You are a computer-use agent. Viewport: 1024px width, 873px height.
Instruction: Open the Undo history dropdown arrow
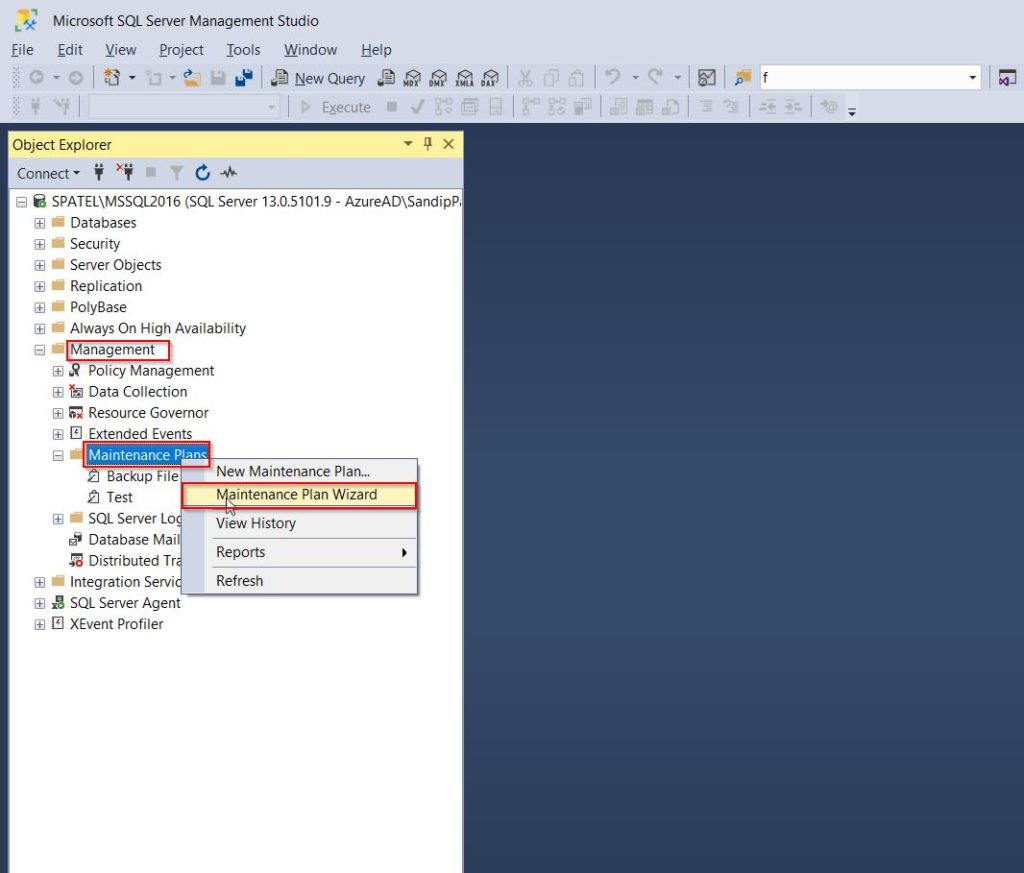[635, 78]
